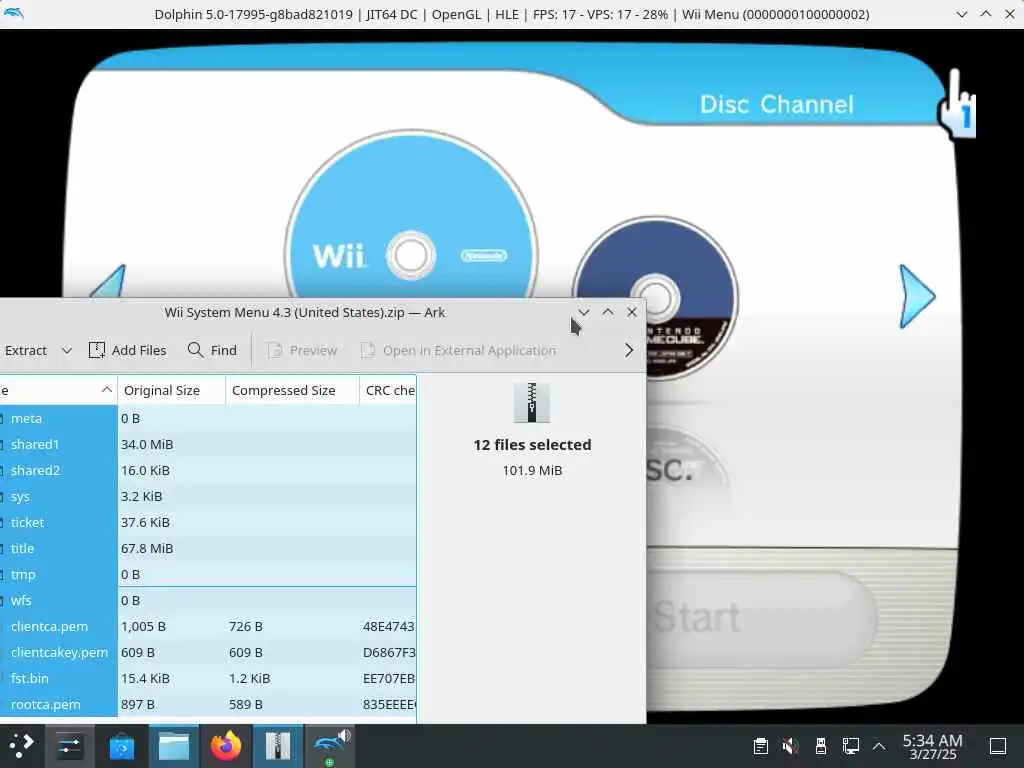Viewport: 1024px width, 768px height.
Task: Switch to Ark in taskbar
Action: (278, 745)
